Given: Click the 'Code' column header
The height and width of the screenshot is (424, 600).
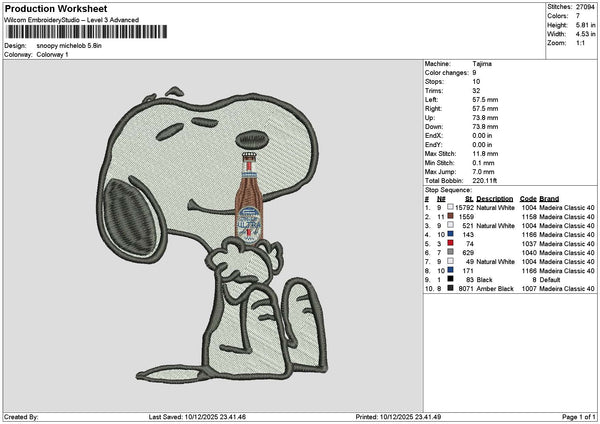Looking at the screenshot, I should pos(528,199).
